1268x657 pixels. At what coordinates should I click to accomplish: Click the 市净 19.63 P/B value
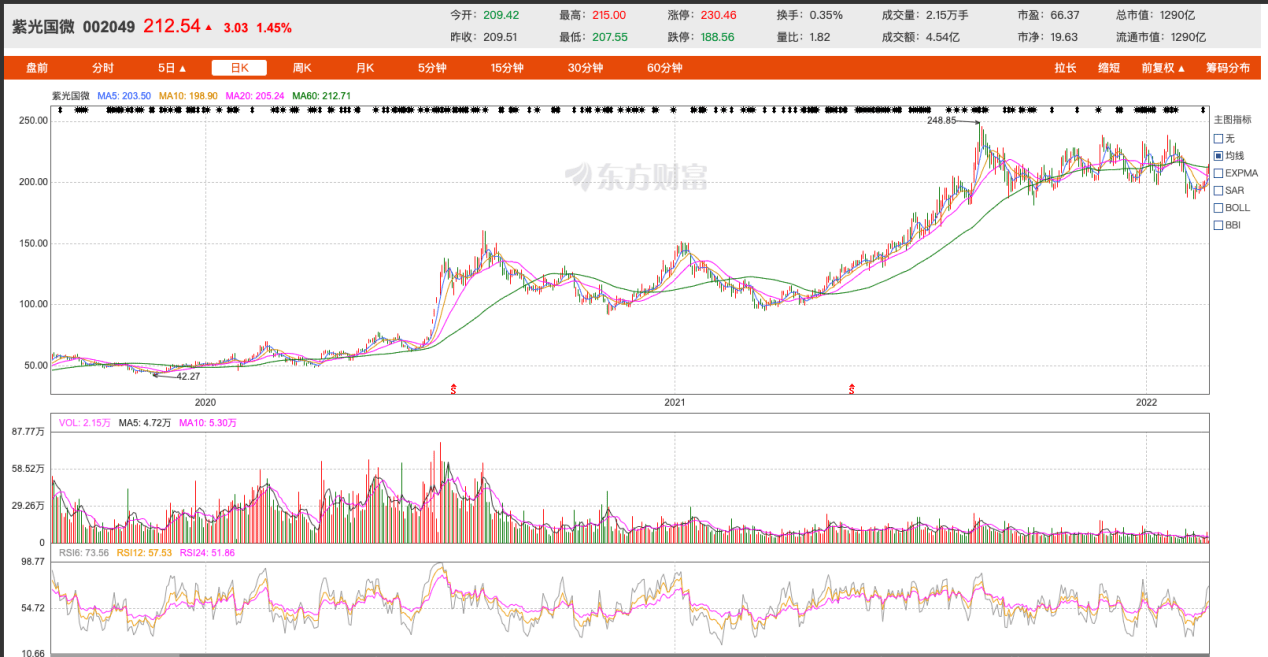(x=1063, y=37)
